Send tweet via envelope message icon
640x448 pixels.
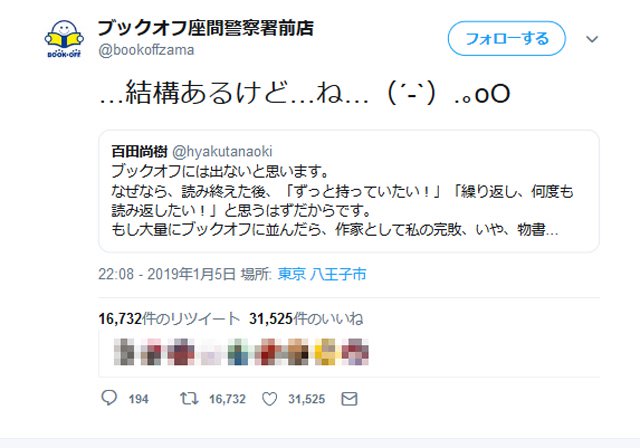pos(349,399)
